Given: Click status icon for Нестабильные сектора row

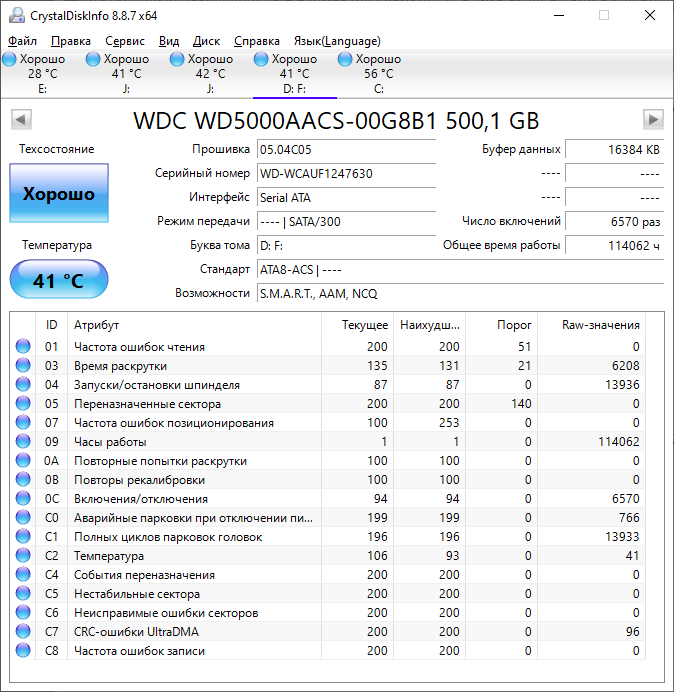Looking at the screenshot, I should [23, 593].
